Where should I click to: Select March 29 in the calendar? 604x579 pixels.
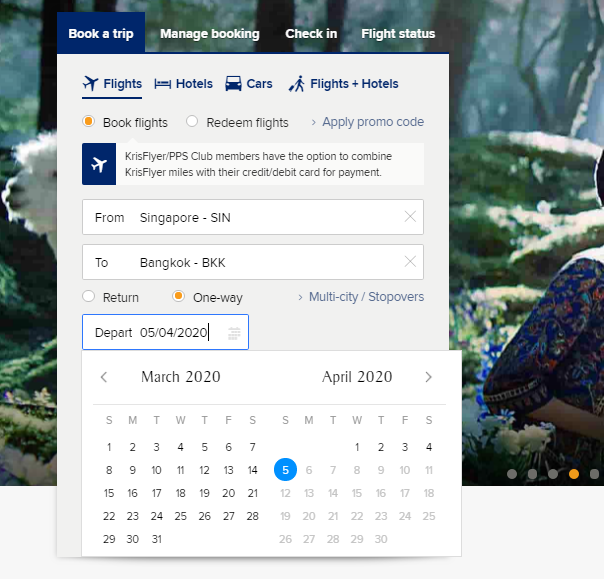tap(109, 539)
